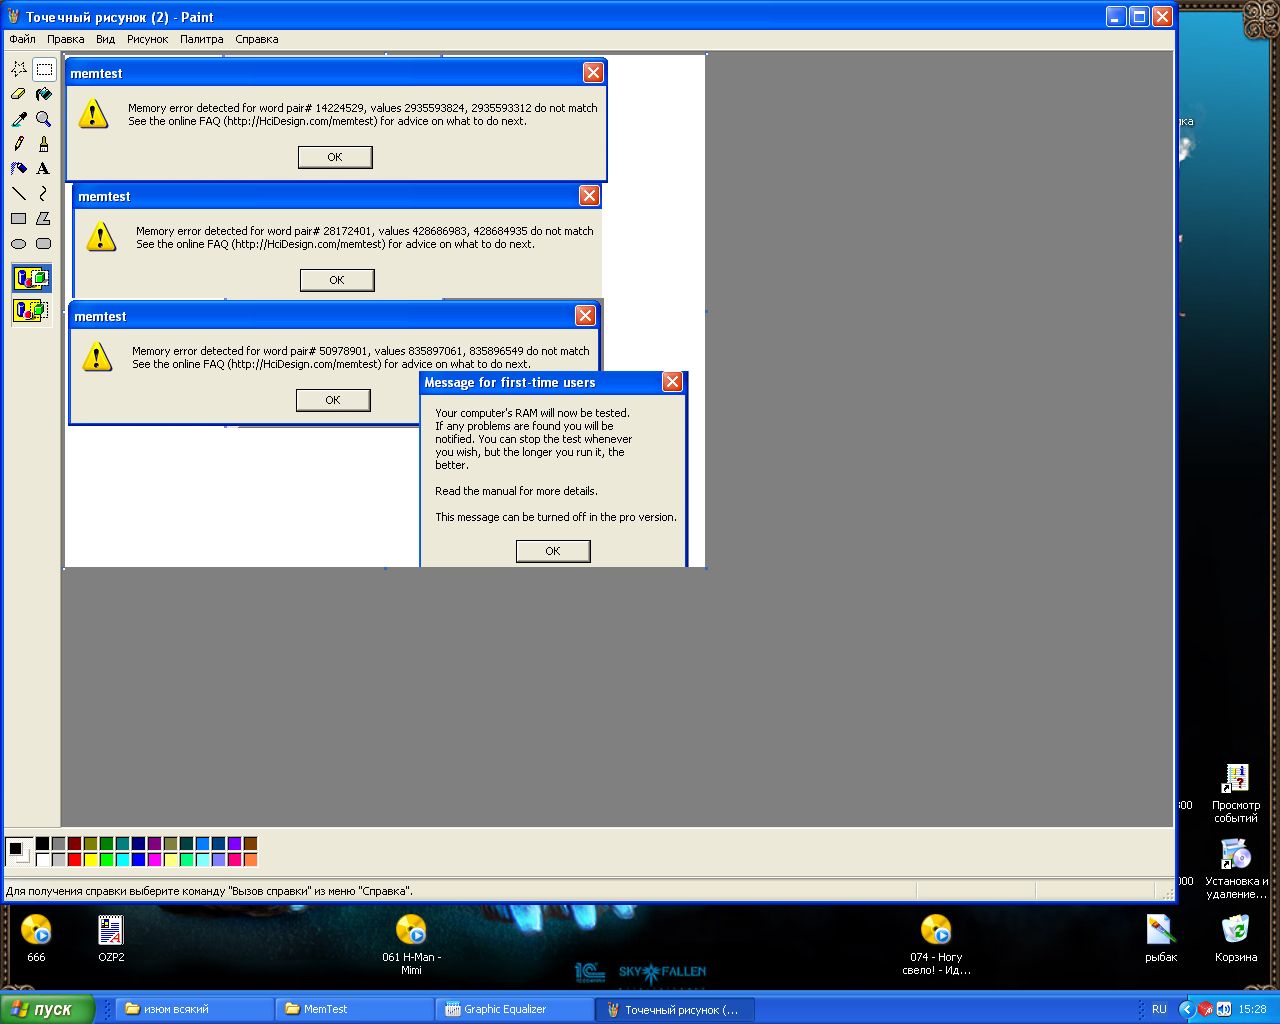Image resolution: width=1280 pixels, height=1024 pixels.
Task: Select the Text tool (letter A)
Action: pyautogui.click(x=44, y=169)
